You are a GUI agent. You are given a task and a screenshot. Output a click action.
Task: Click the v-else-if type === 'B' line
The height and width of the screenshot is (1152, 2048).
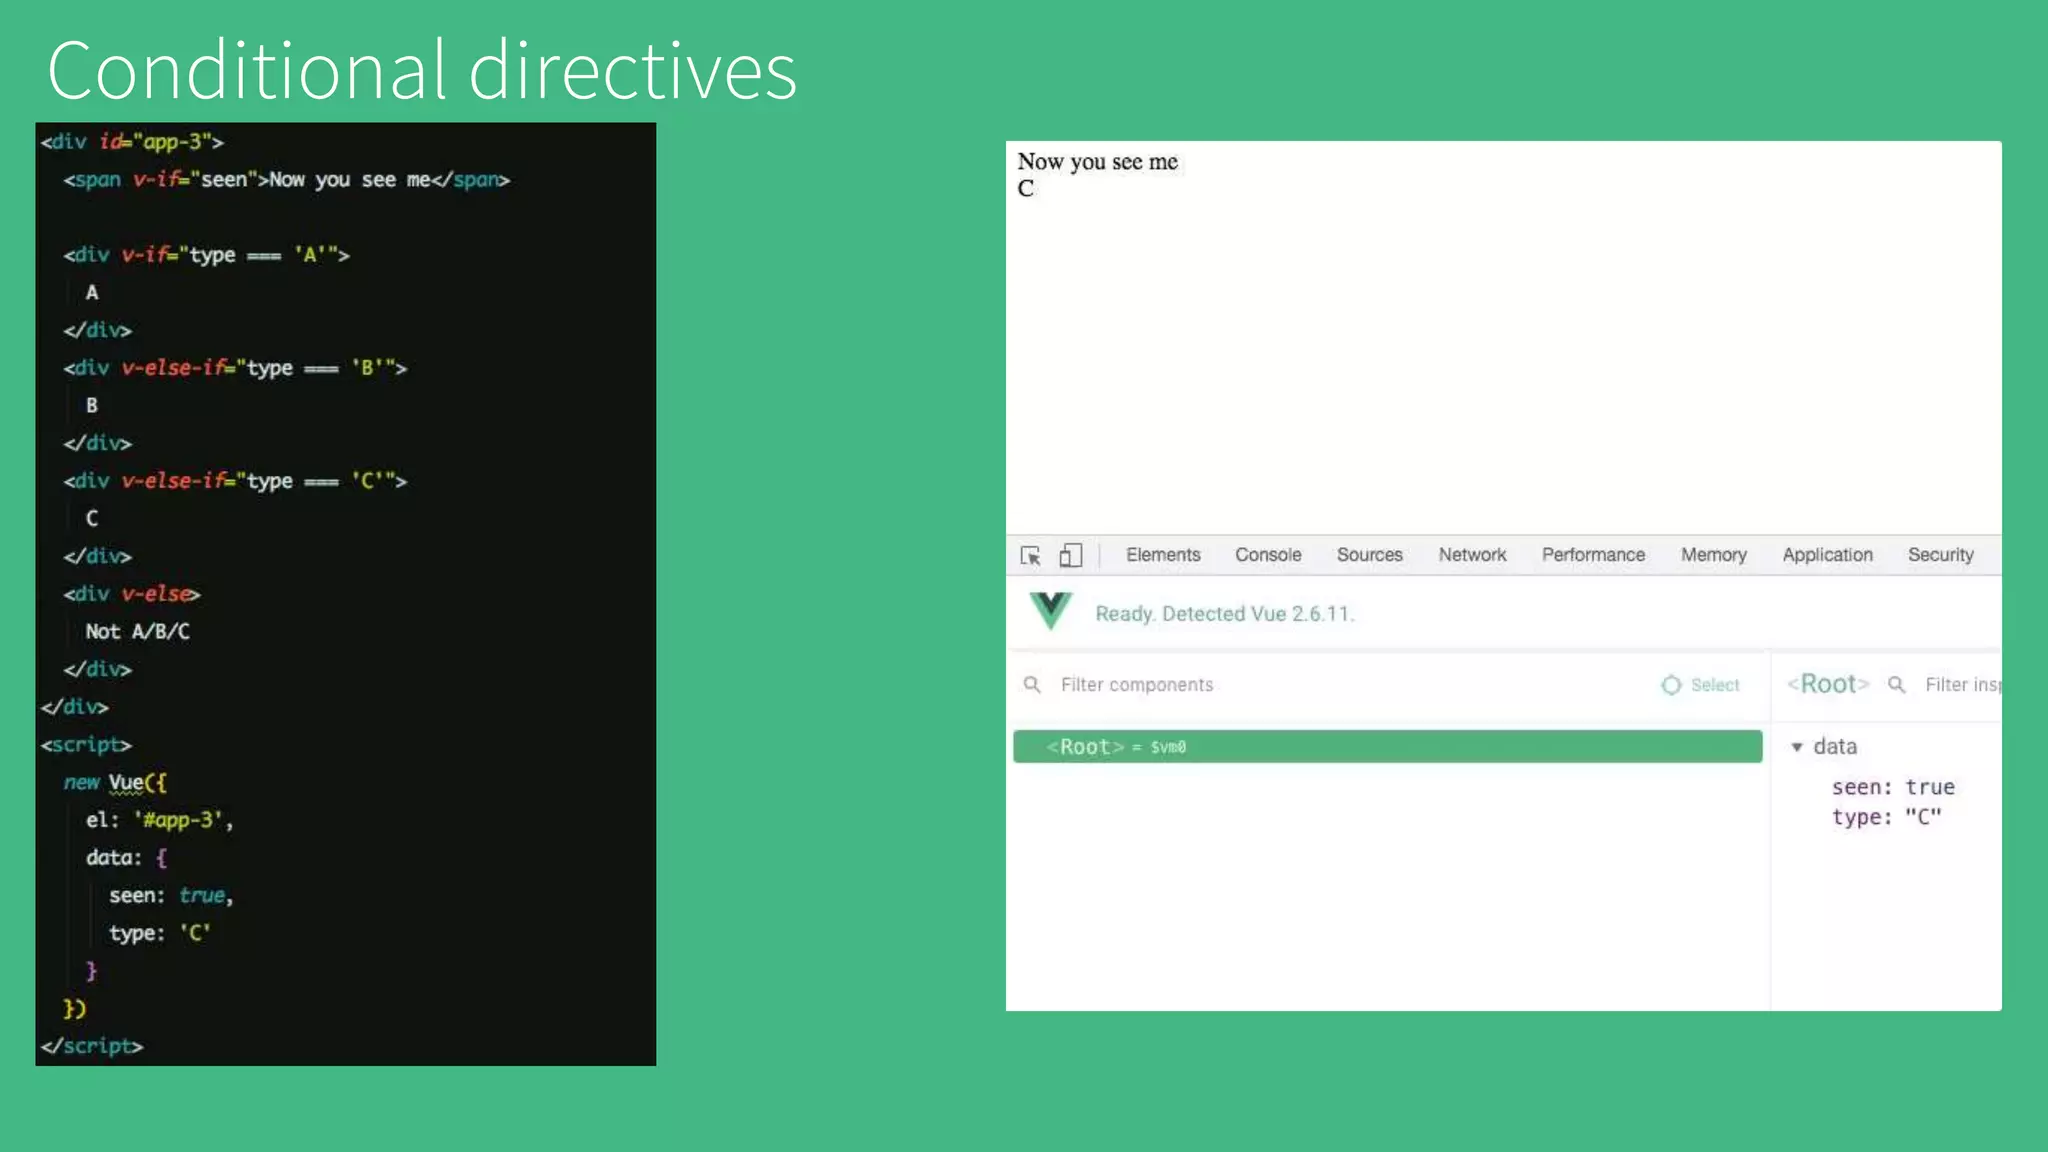click(235, 368)
